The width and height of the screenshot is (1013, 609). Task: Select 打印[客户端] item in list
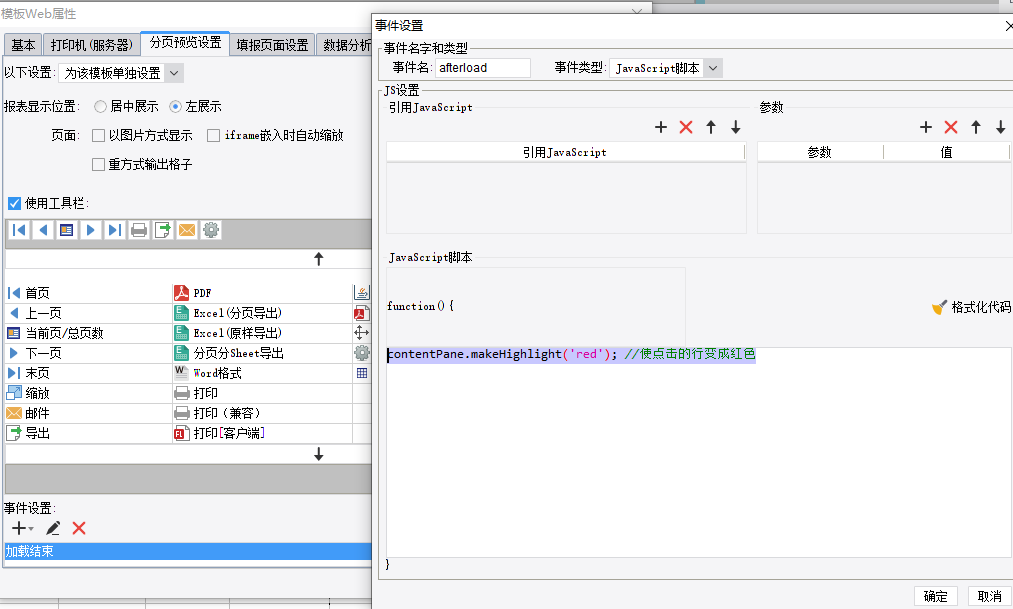[x=262, y=433]
